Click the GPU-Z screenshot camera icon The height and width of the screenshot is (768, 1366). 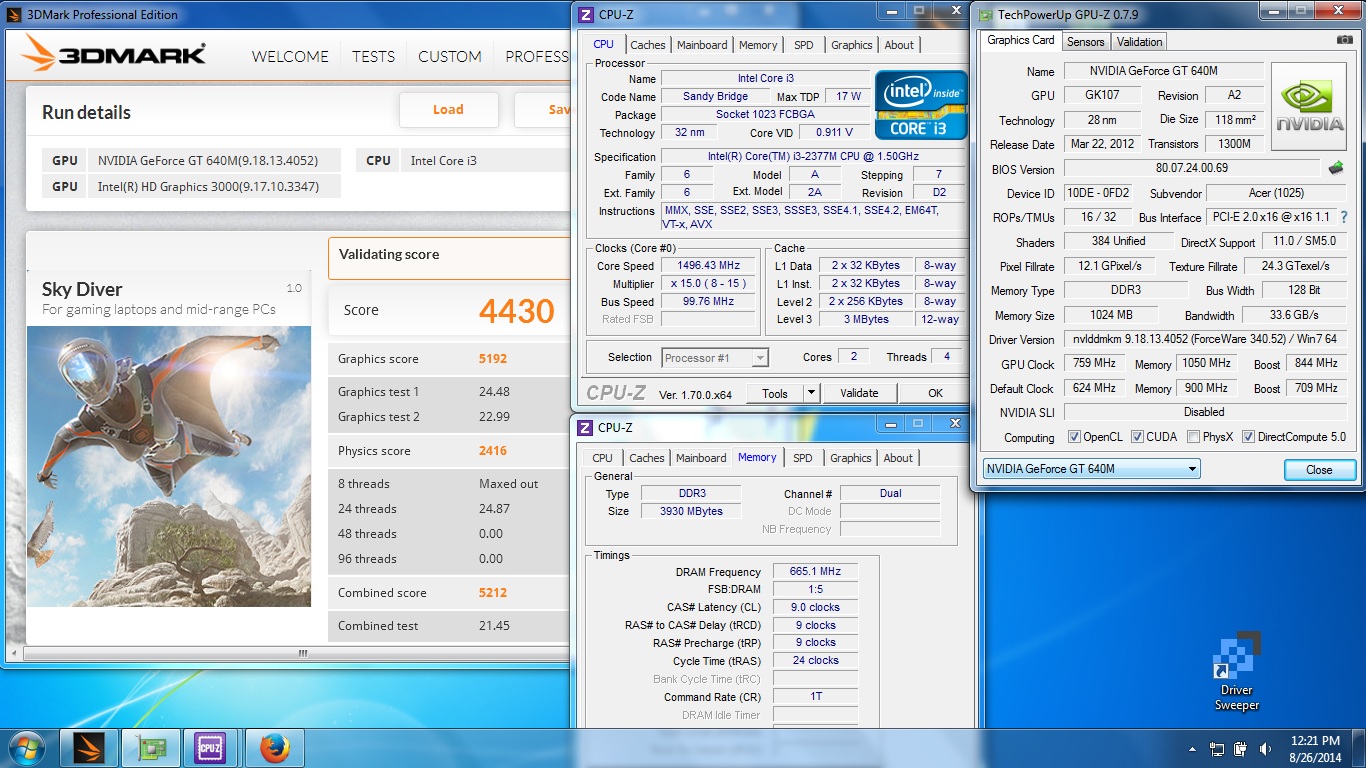1345,40
